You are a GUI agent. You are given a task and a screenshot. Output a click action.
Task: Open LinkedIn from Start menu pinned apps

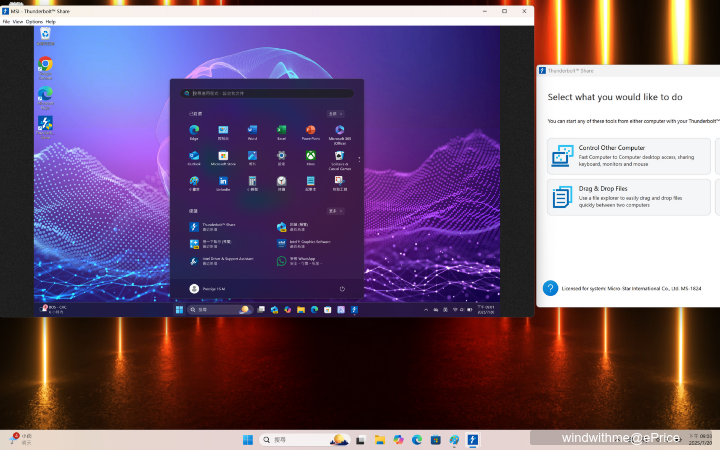(x=223, y=183)
